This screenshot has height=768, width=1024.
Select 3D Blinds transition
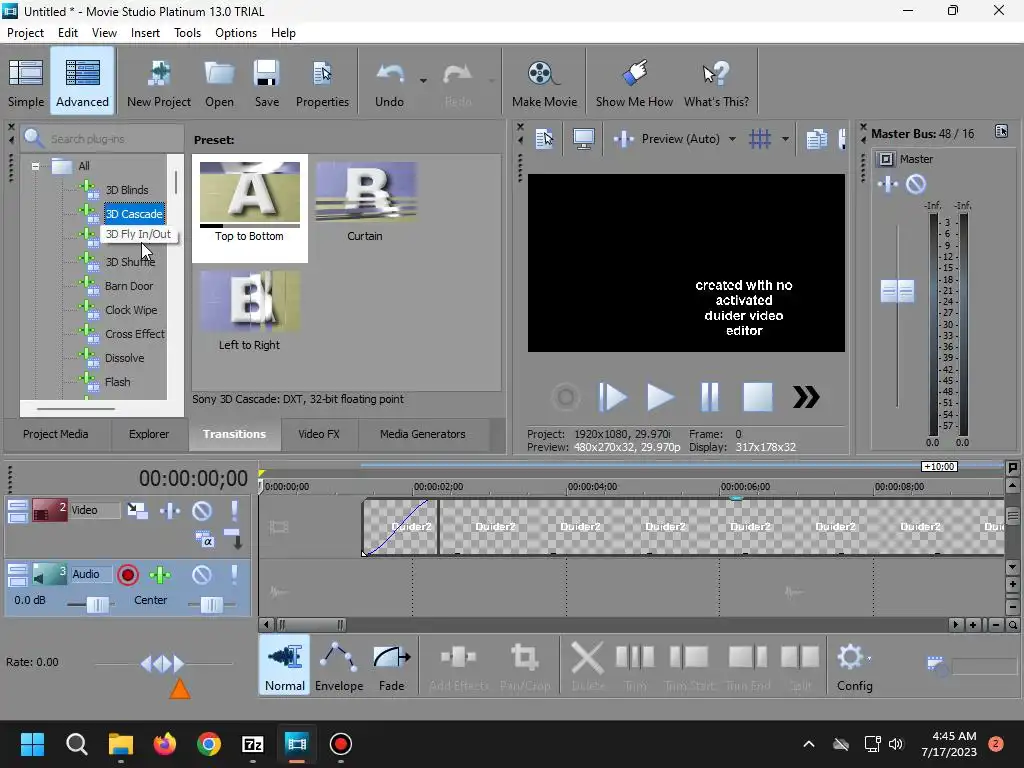127,189
